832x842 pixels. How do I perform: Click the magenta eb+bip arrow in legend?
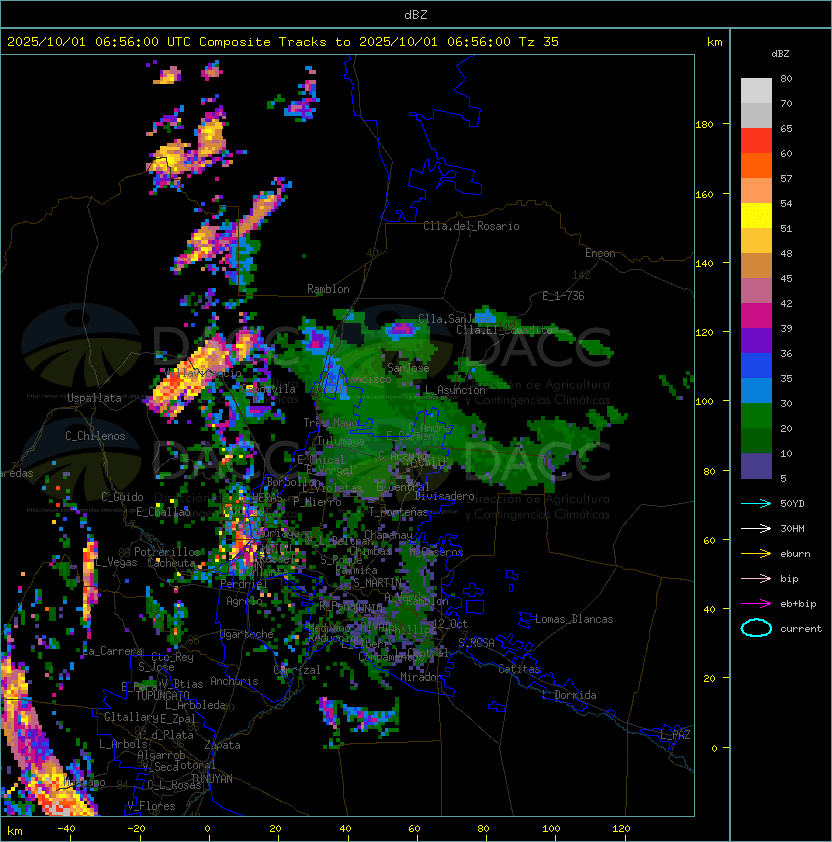[x=756, y=604]
